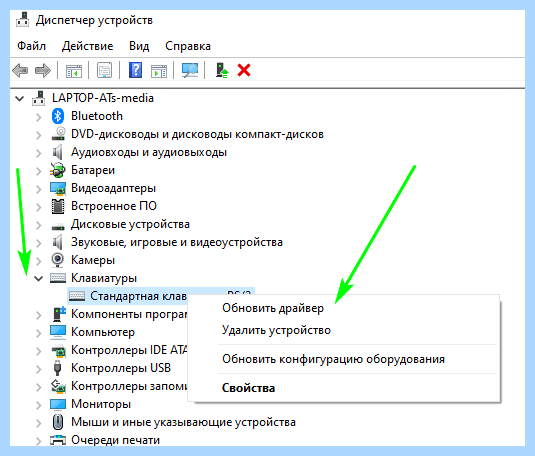Select the Контроллеры USB label
This screenshot has width=535, height=456.
[x=121, y=368]
